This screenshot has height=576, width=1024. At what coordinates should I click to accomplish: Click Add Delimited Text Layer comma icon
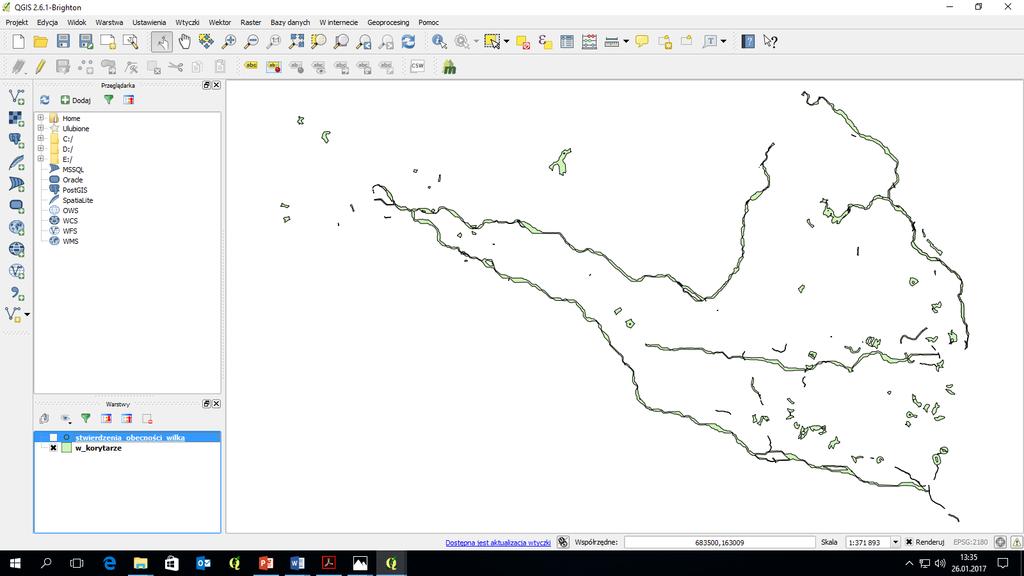point(16,293)
